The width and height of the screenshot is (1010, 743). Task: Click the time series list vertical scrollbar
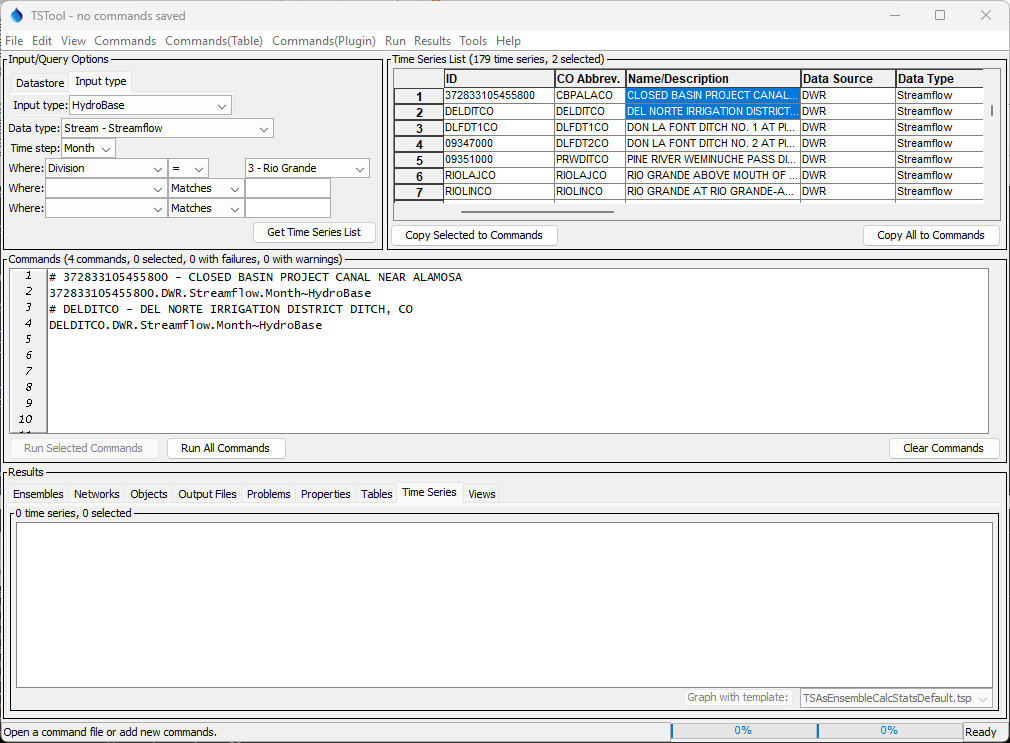[x=992, y=111]
